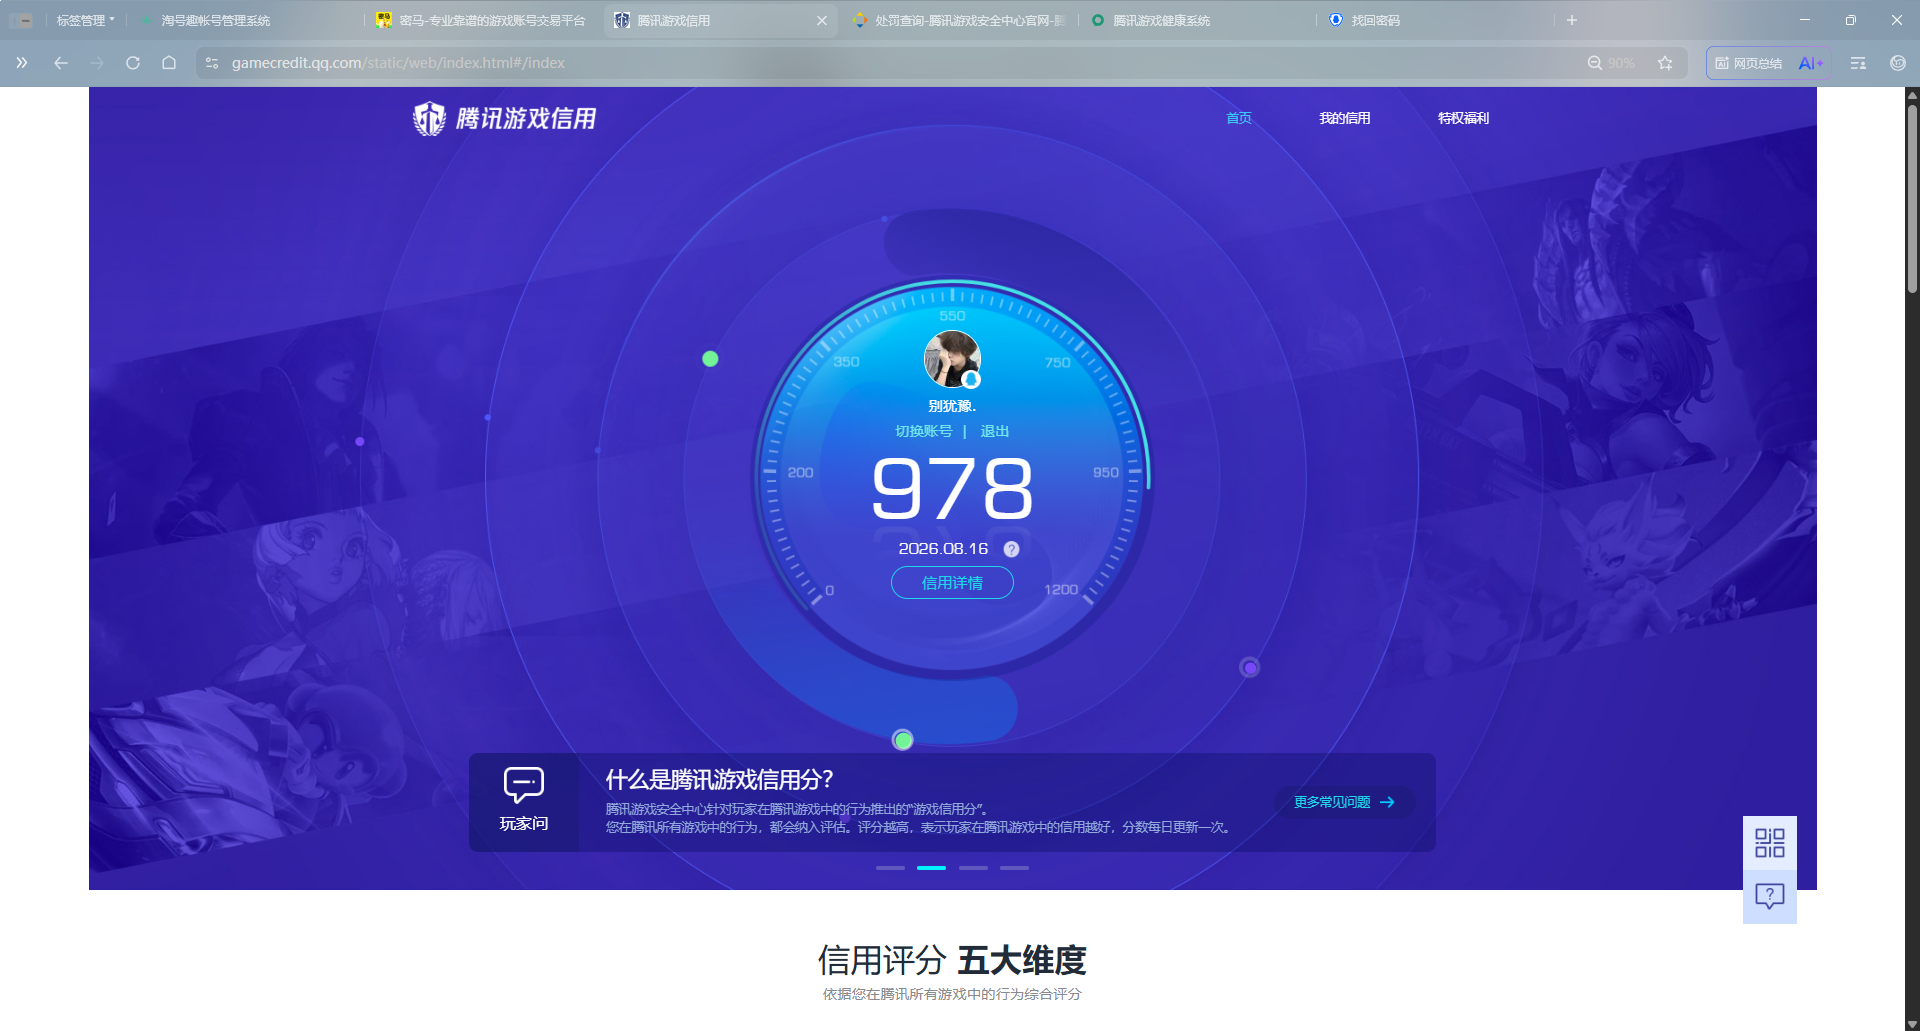Viewport: 1920px width, 1031px height.
Task: Select the first carousel indicator dash
Action: coord(890,868)
